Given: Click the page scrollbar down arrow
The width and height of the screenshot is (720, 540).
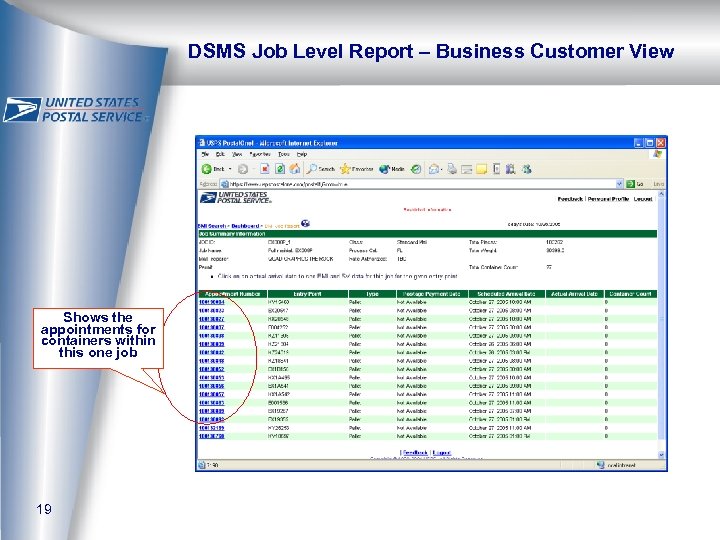Looking at the screenshot, I should coord(661,455).
